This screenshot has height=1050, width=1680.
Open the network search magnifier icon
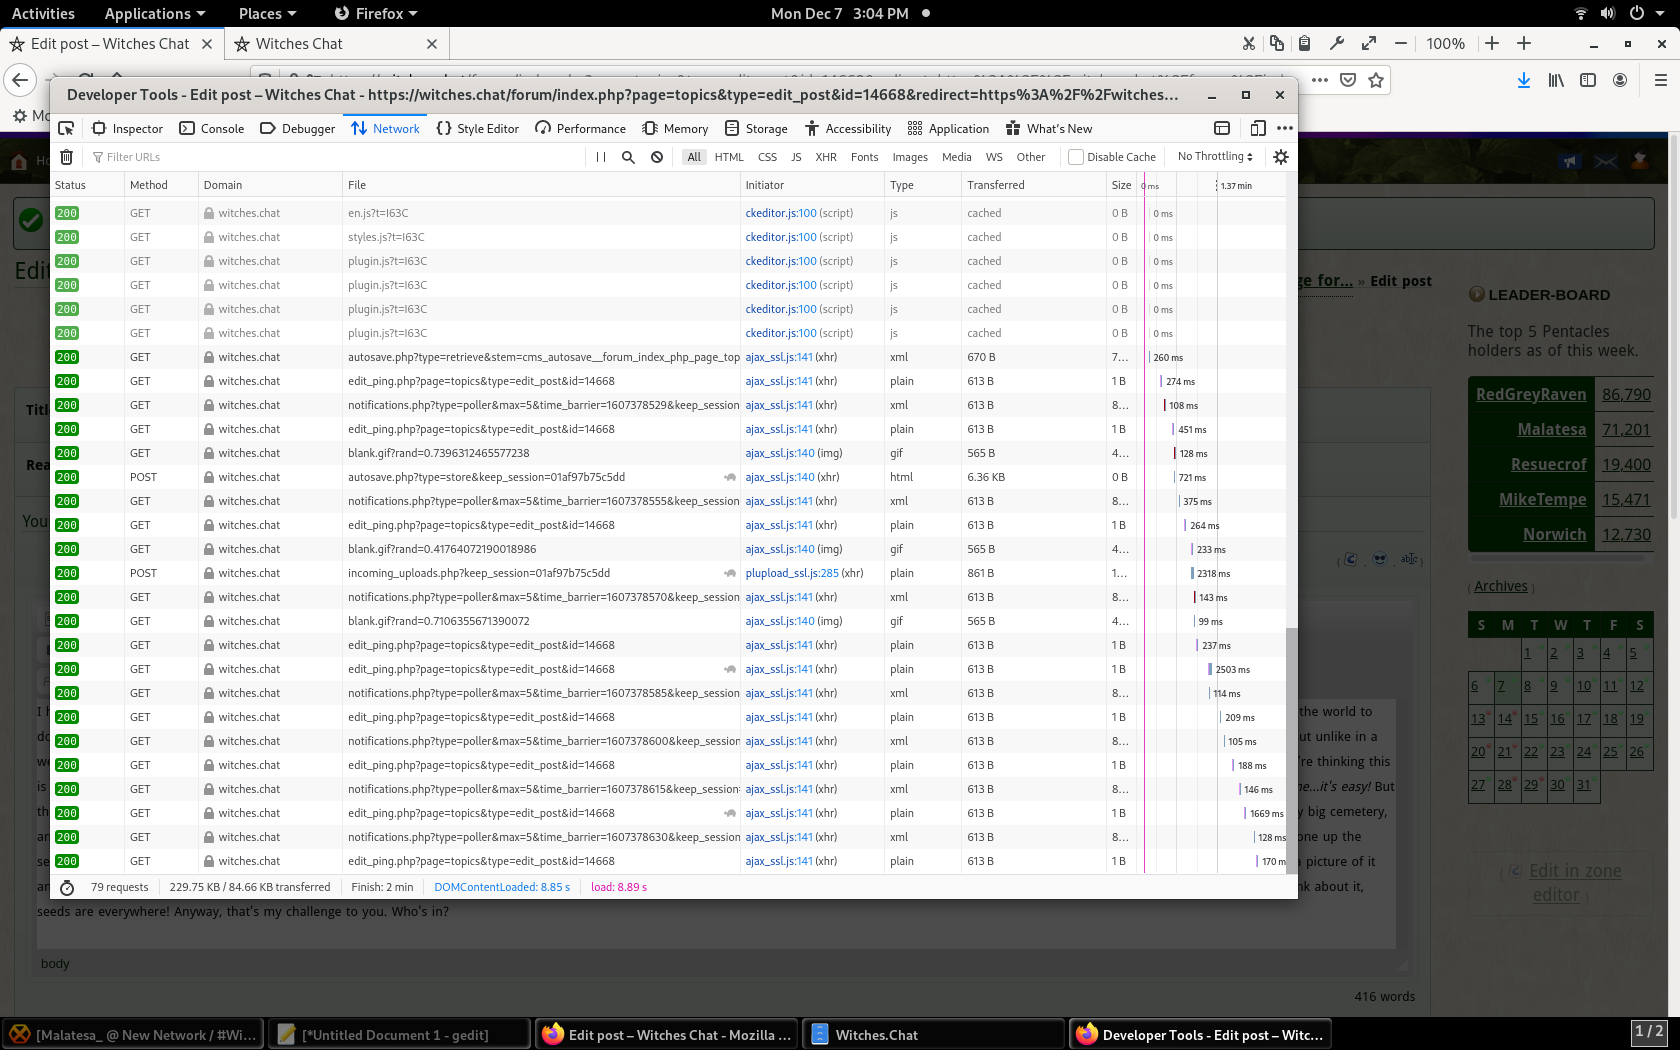click(x=628, y=157)
